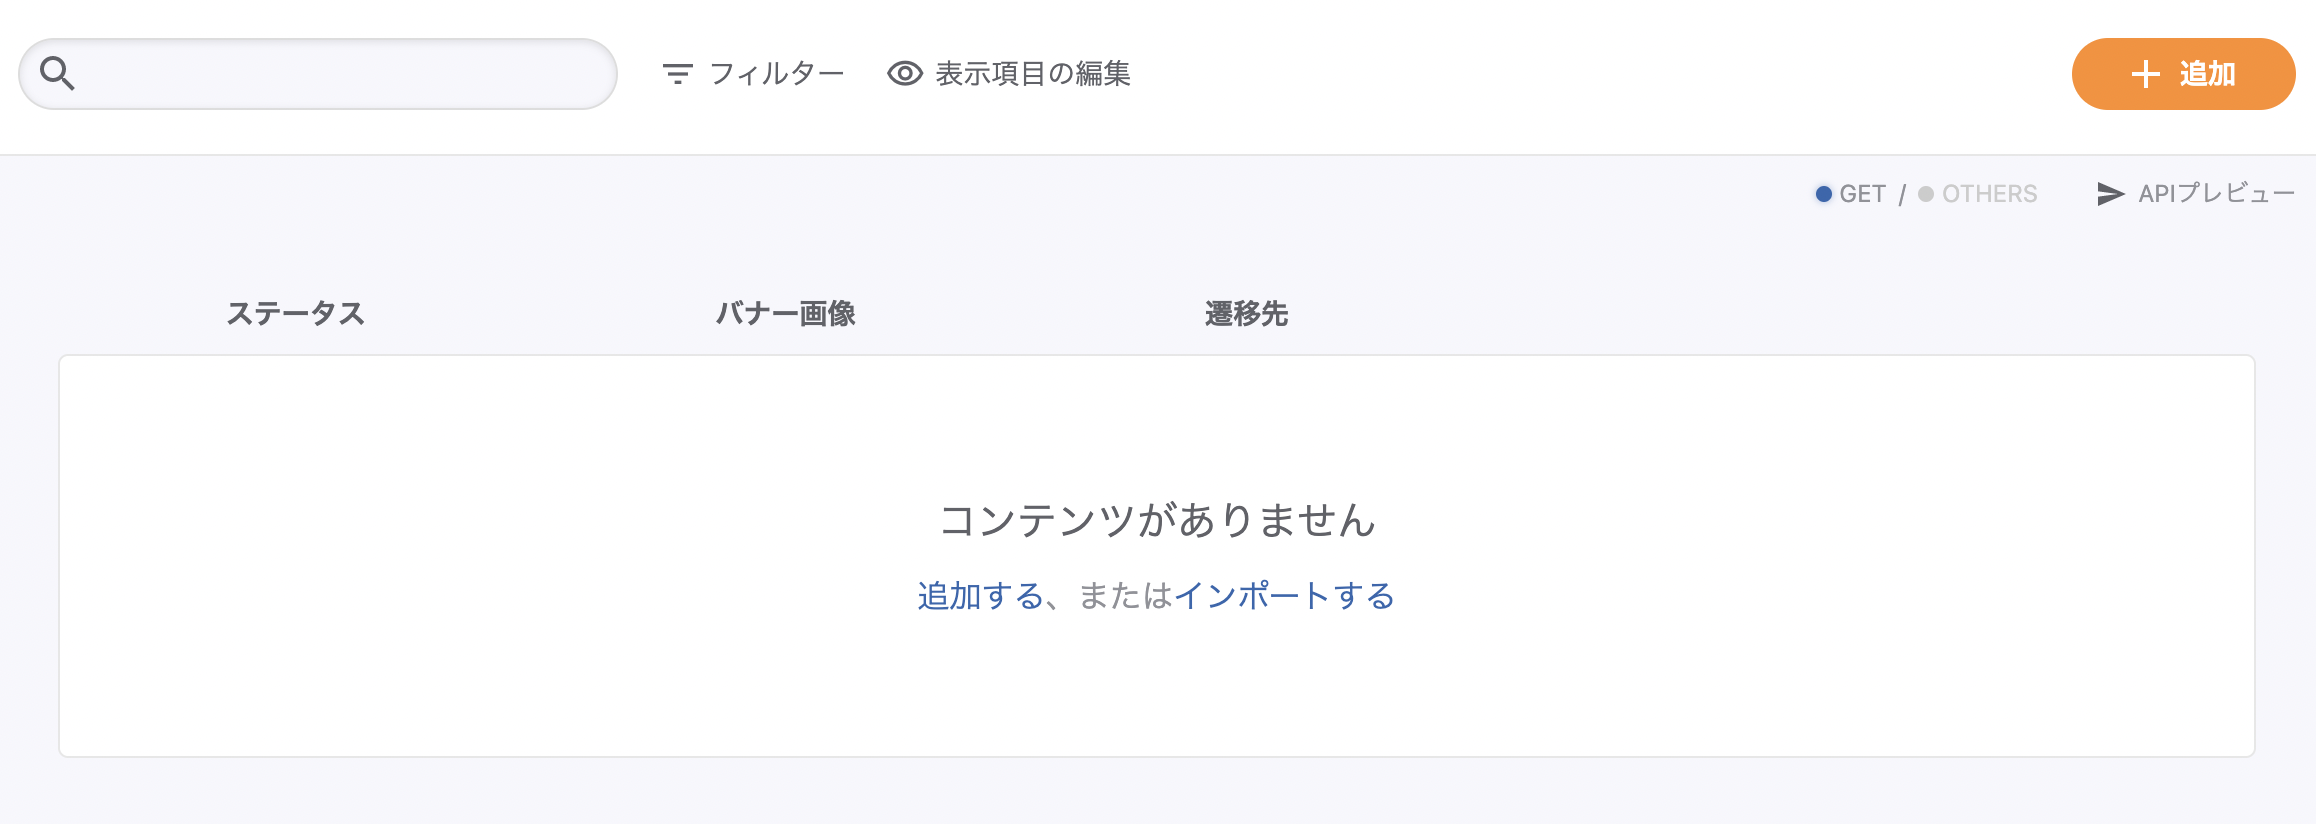Image resolution: width=2316 pixels, height=824 pixels.
Task: Click the 遷移先 column header
Action: 1246,314
